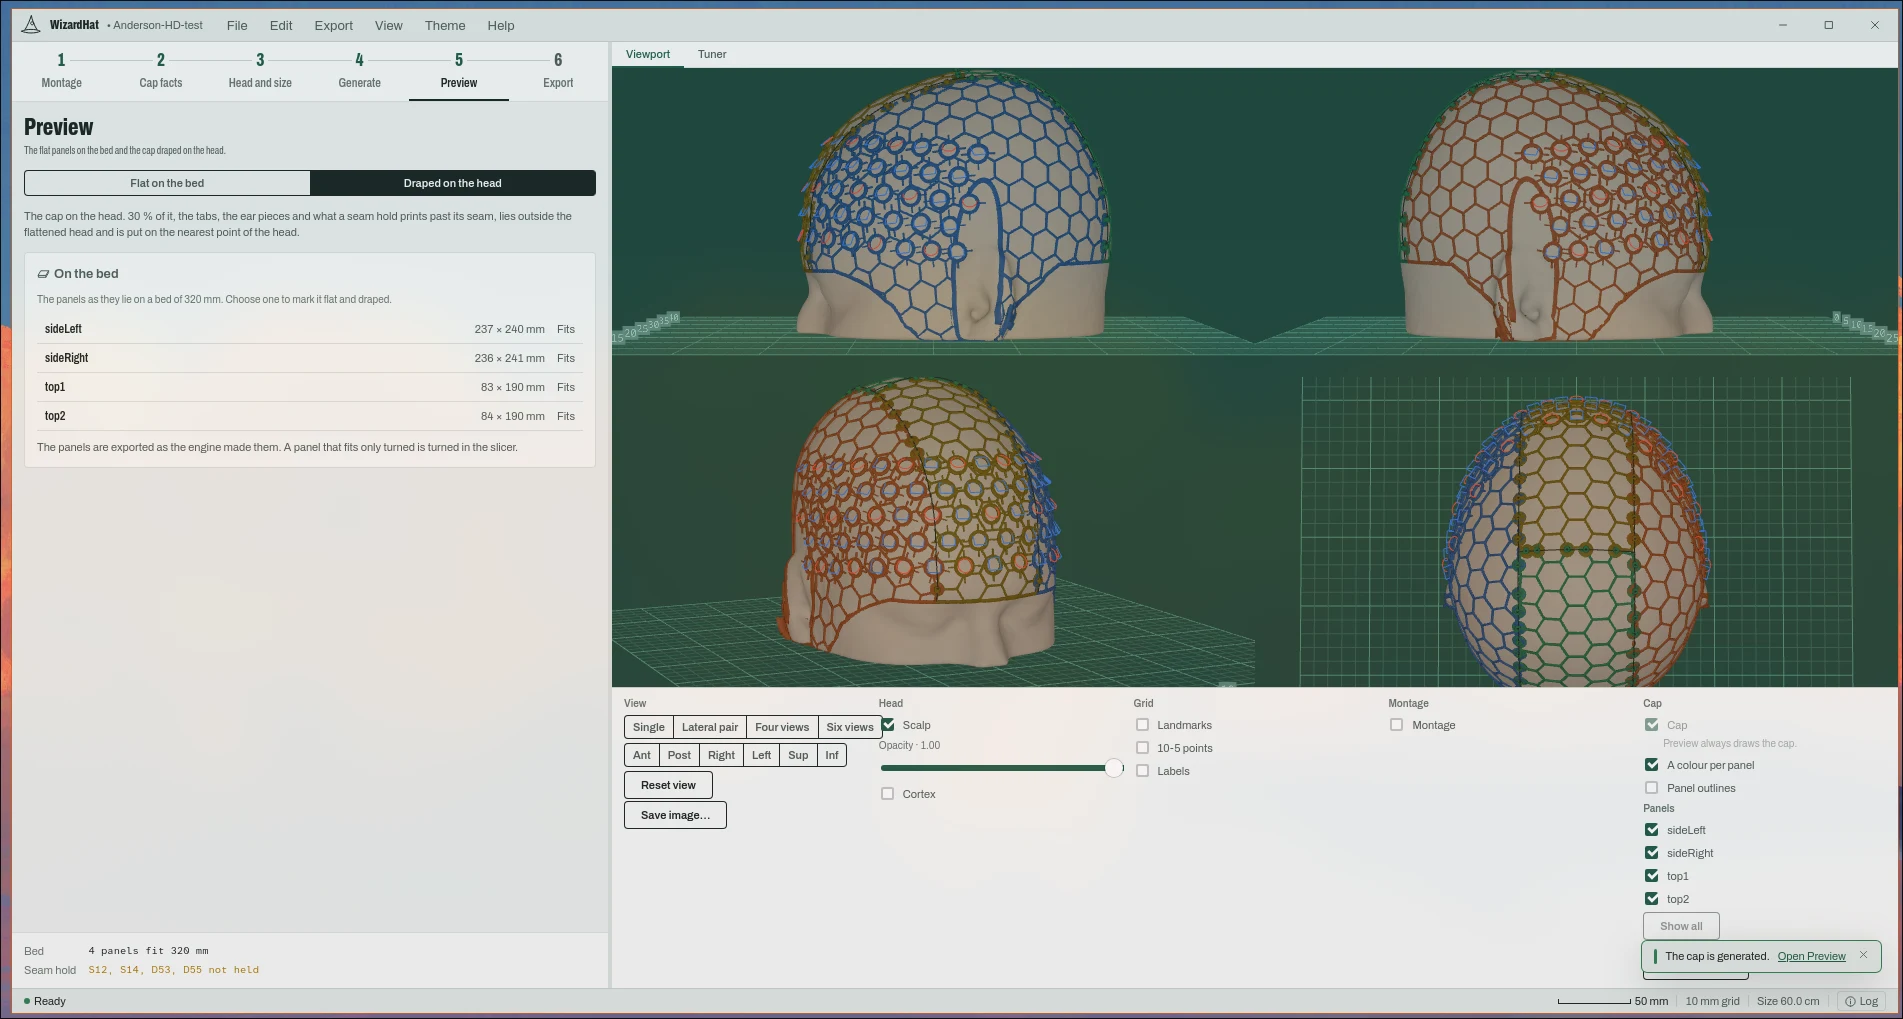Select the Viewport tab
The image size is (1903, 1019).
coord(648,54)
